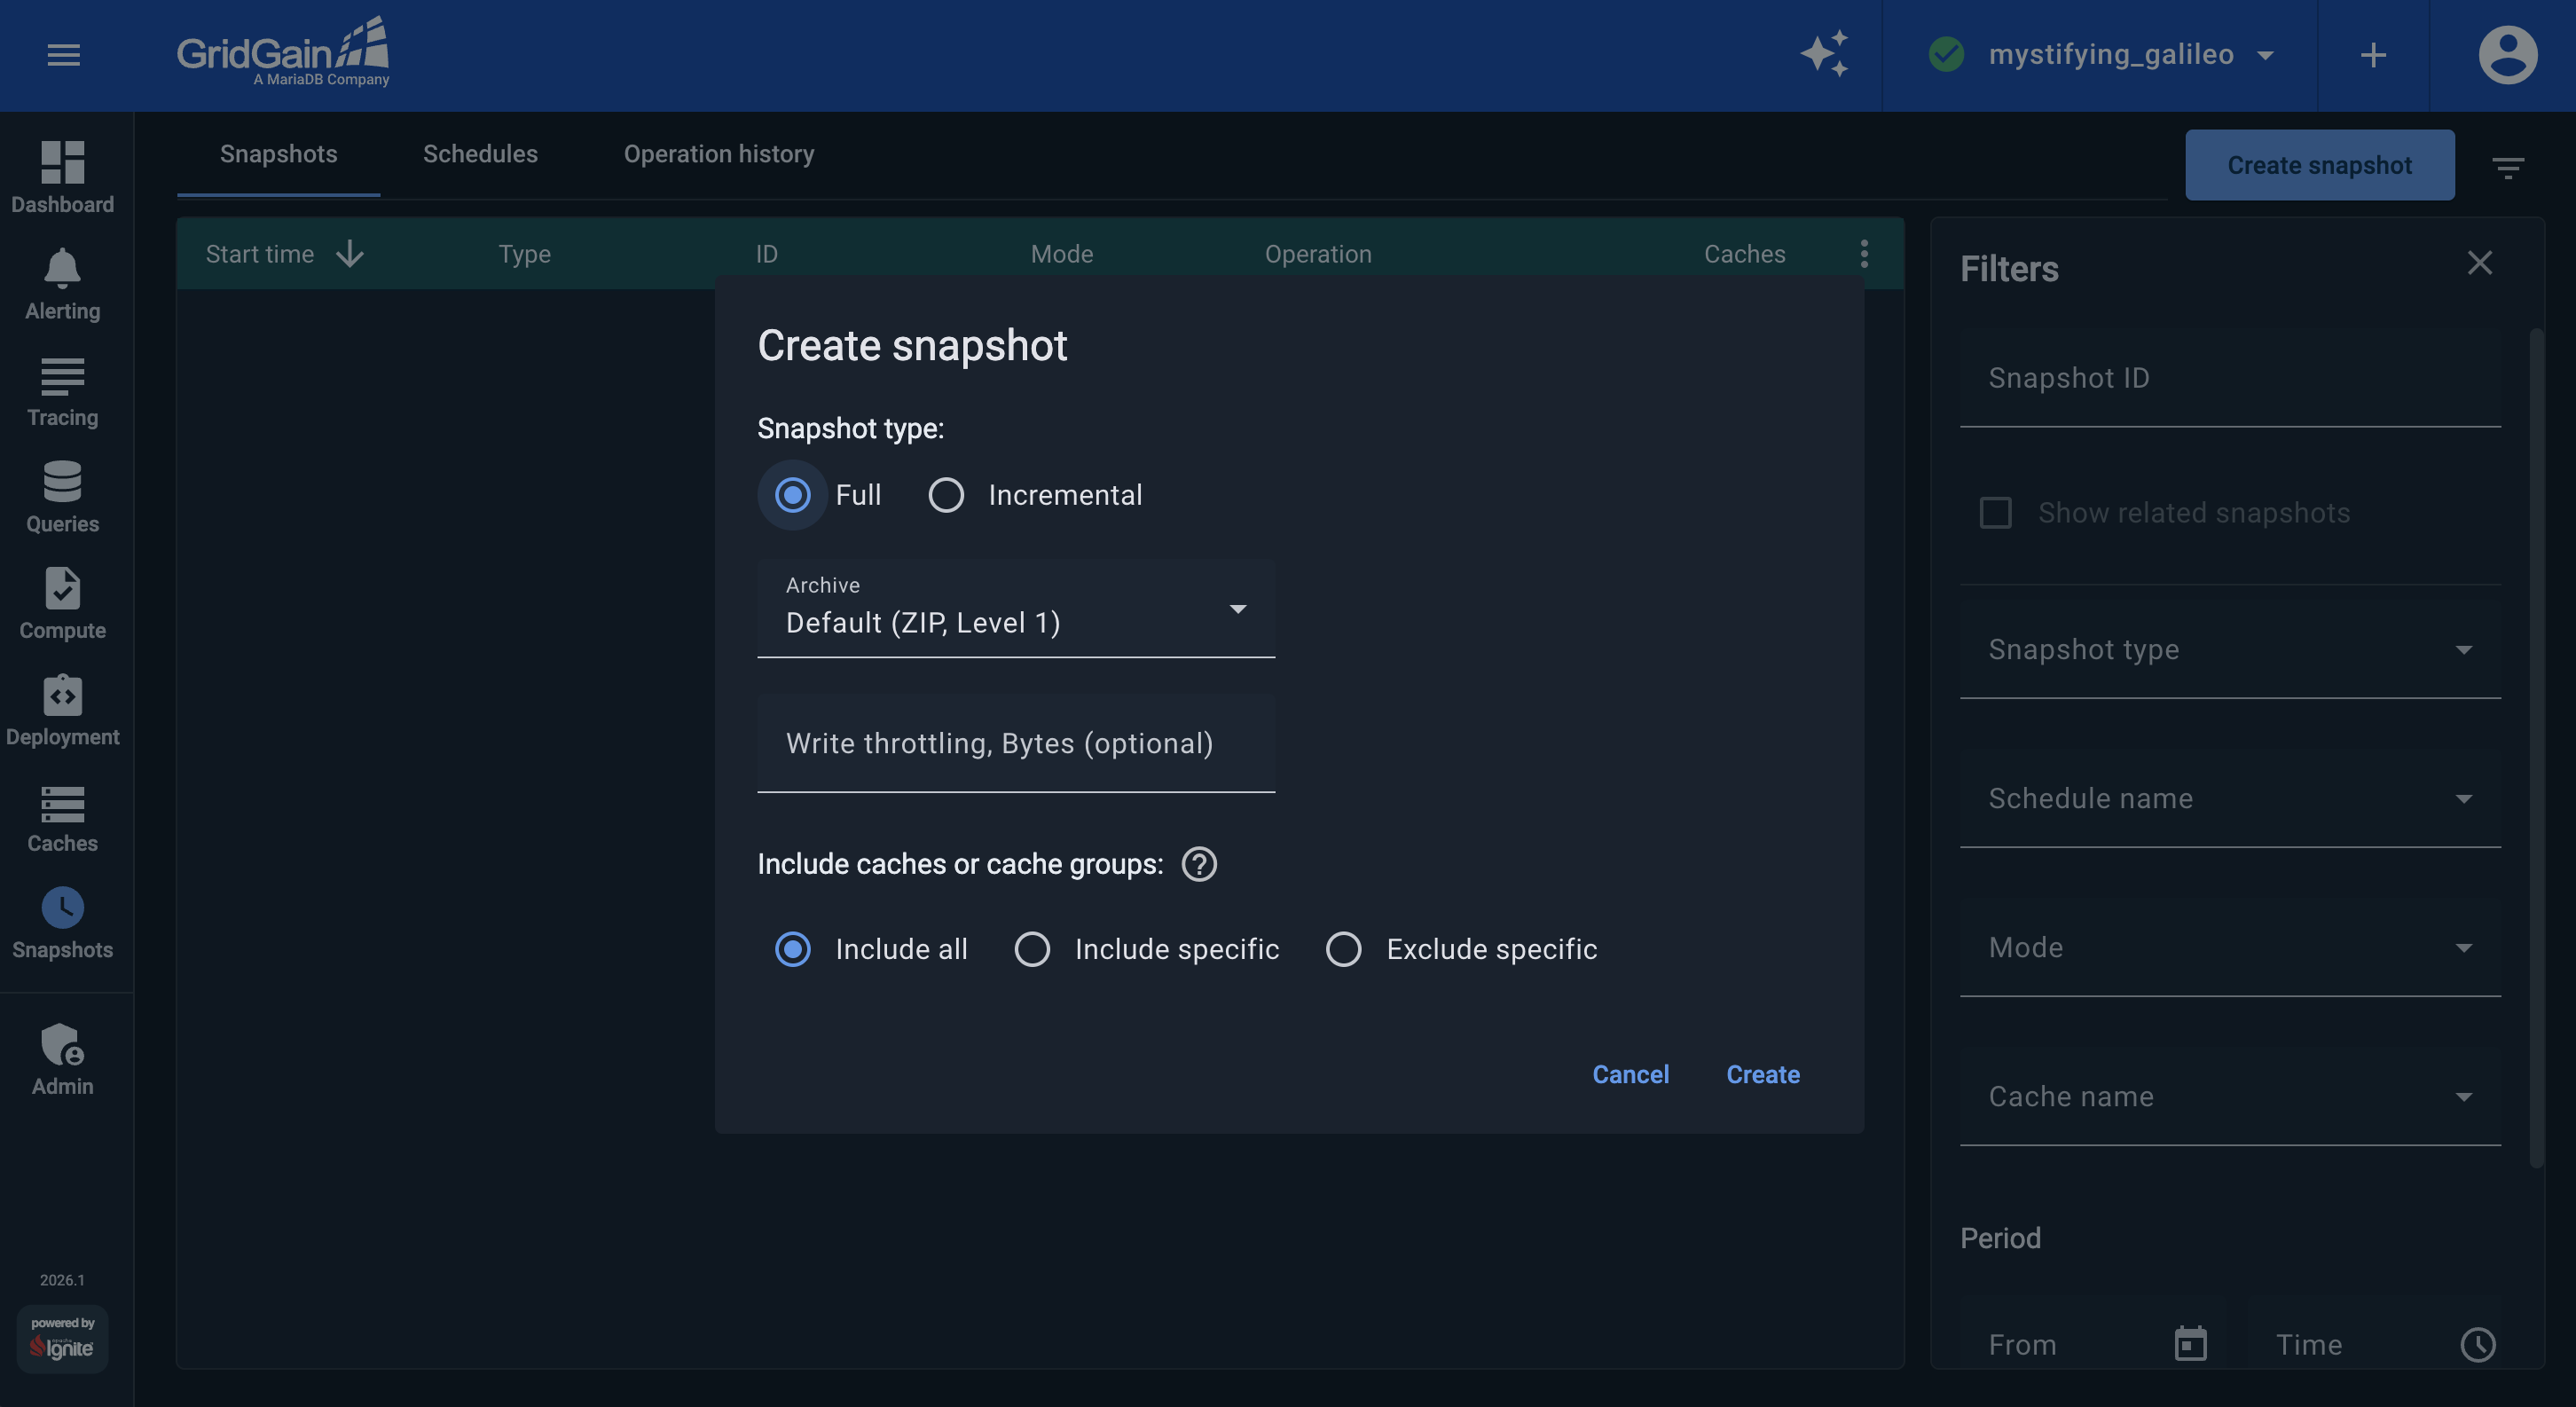Image resolution: width=2576 pixels, height=1407 pixels.
Task: Open Snapshots clock icon in the sidebar
Action: click(62, 907)
